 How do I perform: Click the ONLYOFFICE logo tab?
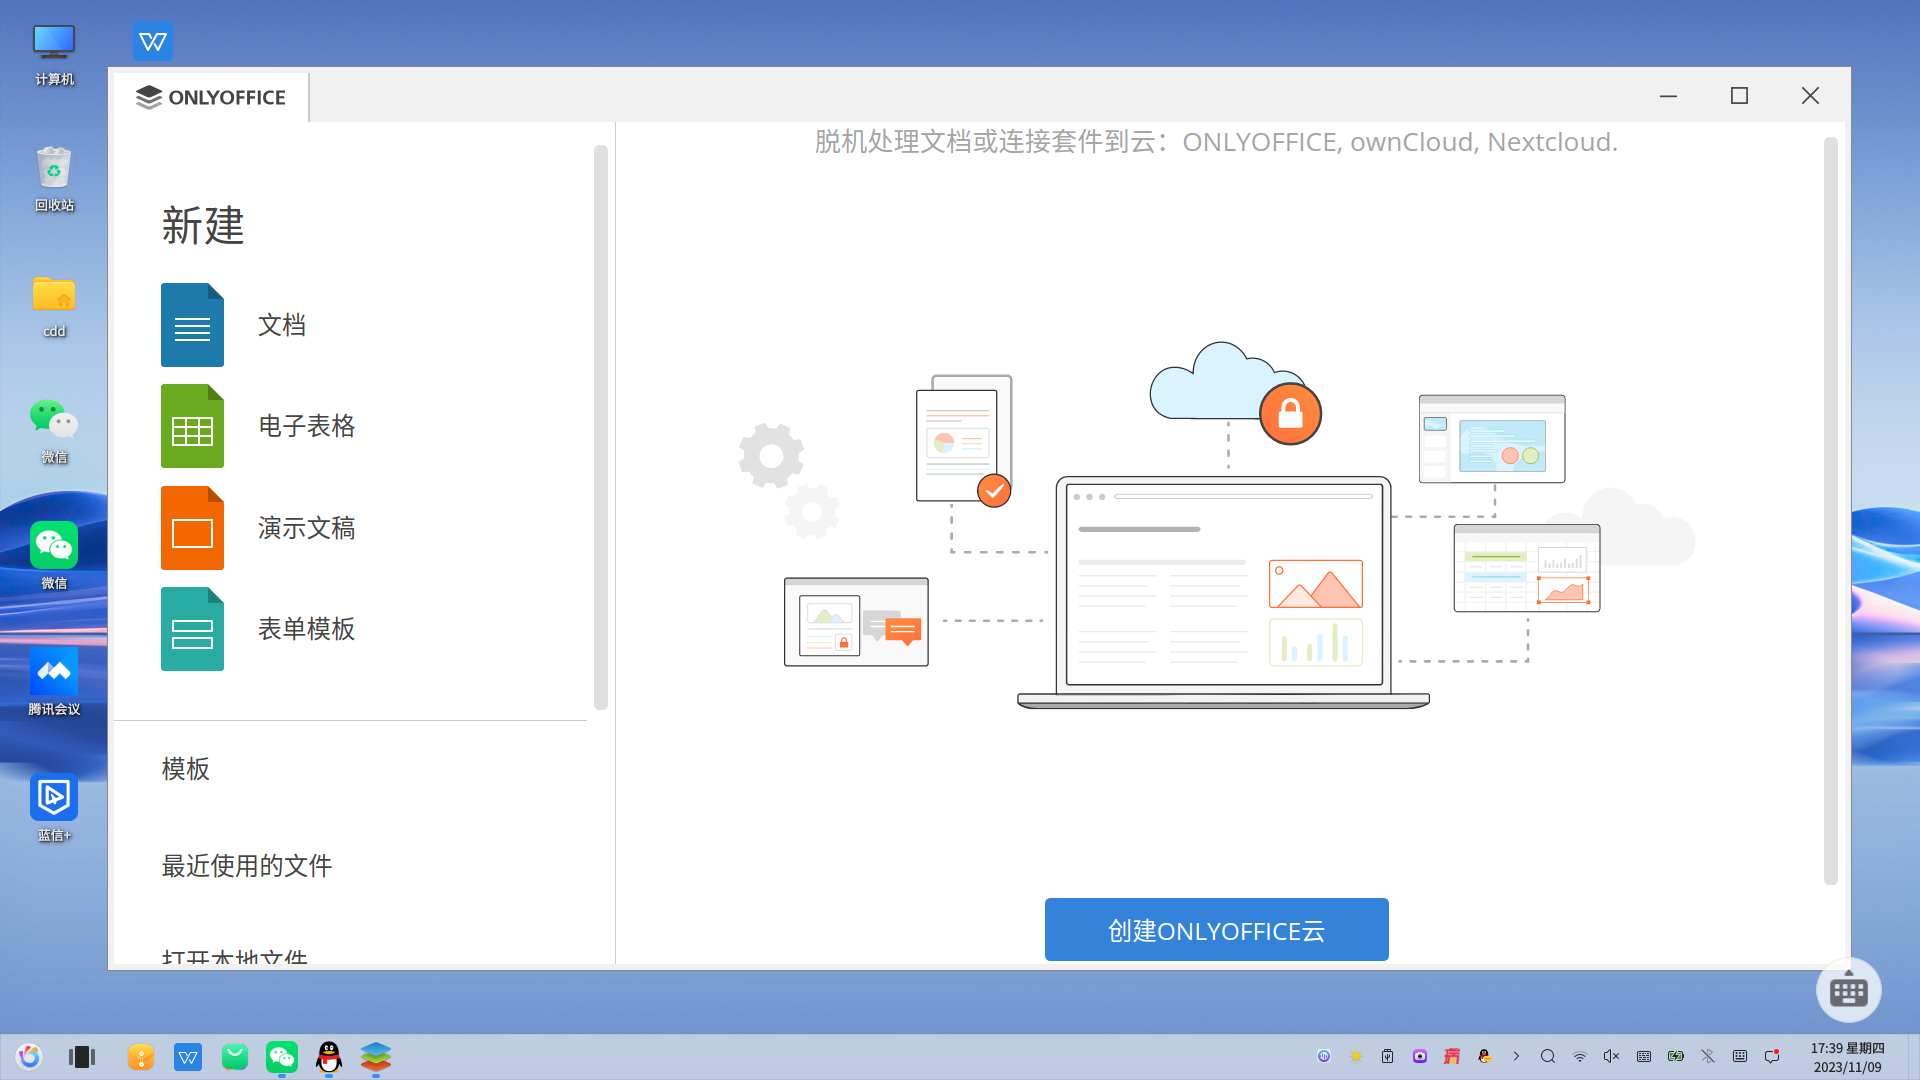coord(211,97)
